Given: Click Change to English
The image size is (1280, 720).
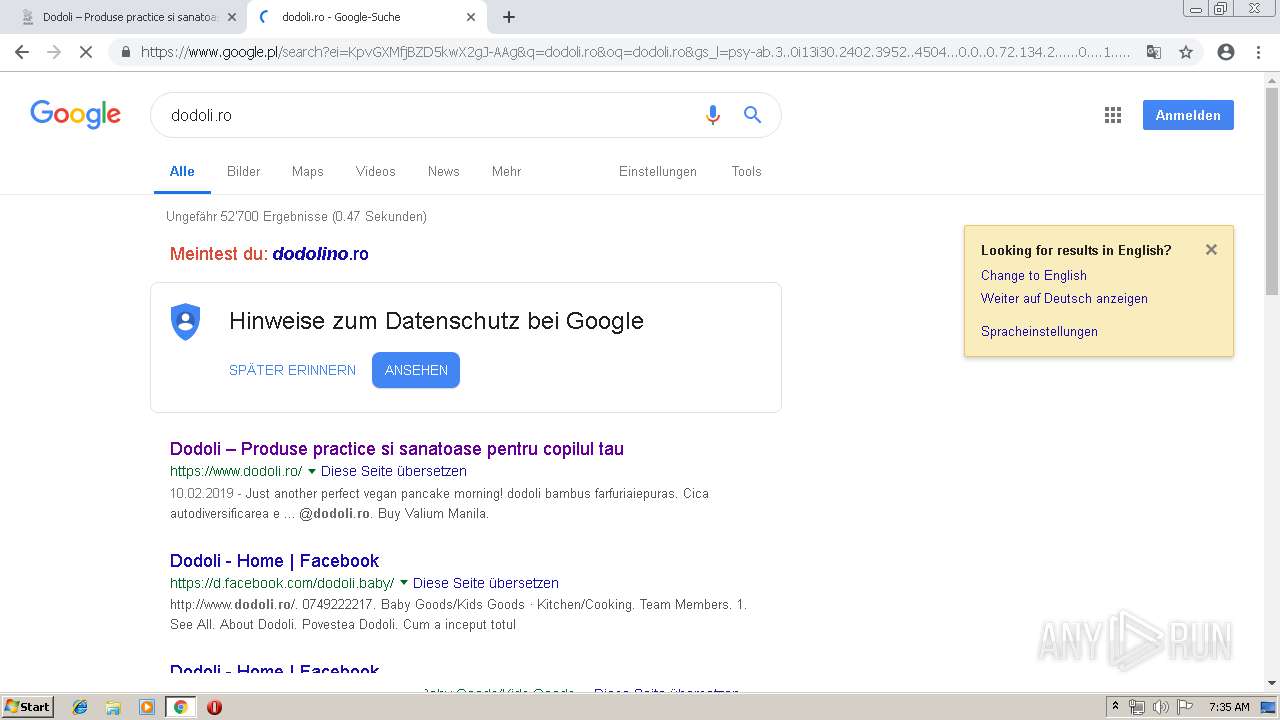Looking at the screenshot, I should click(x=1034, y=275).
